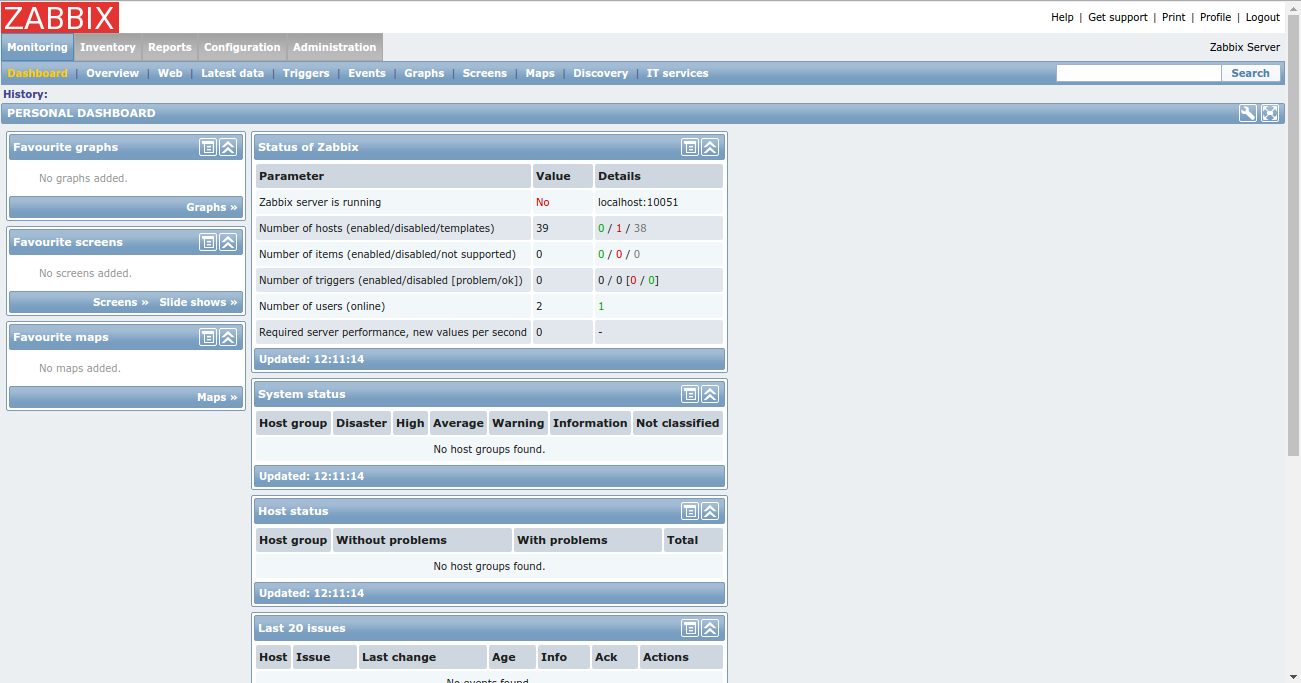Follow the Graphs » link in Favourite graphs
This screenshot has height=683, width=1301.
point(212,207)
